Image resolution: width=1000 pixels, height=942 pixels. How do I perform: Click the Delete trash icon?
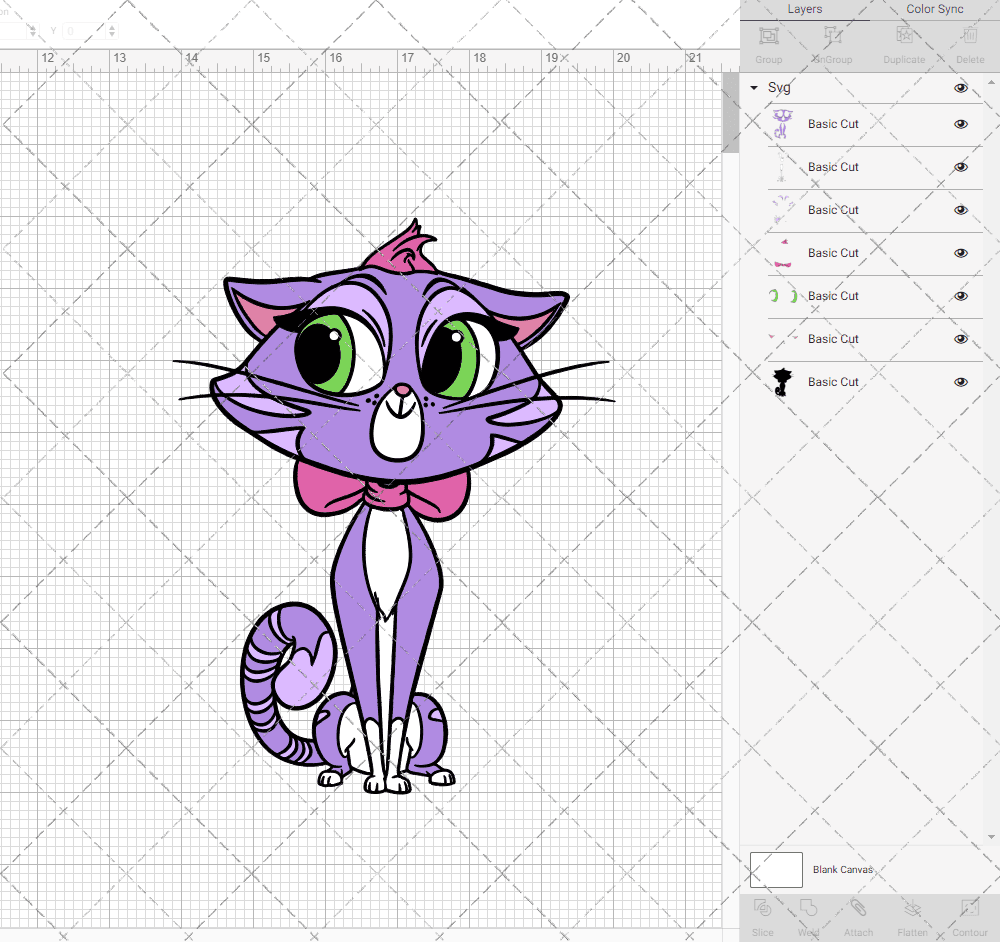click(970, 36)
